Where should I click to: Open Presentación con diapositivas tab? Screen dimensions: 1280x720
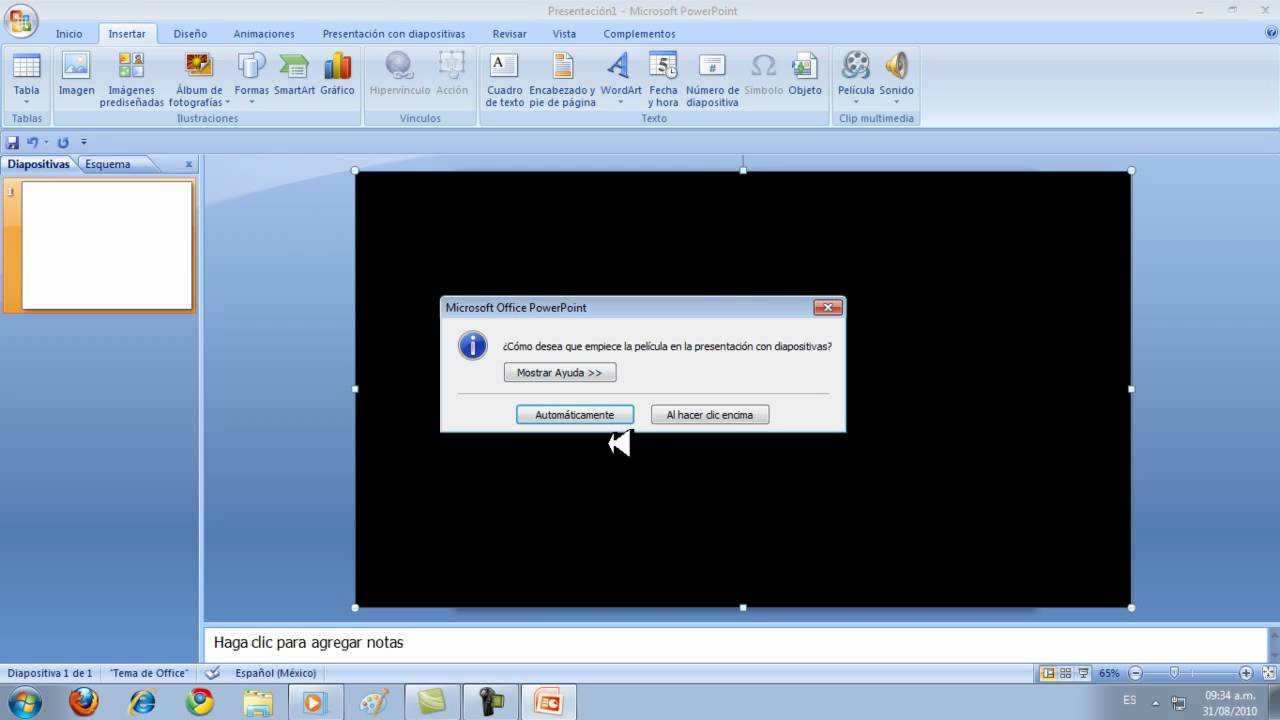(394, 33)
